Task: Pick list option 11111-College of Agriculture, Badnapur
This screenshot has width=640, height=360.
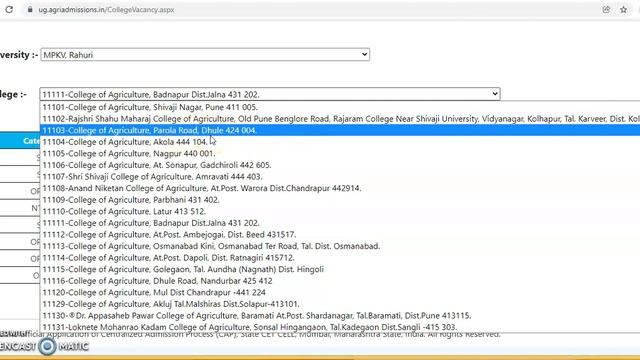Action: click(x=340, y=223)
